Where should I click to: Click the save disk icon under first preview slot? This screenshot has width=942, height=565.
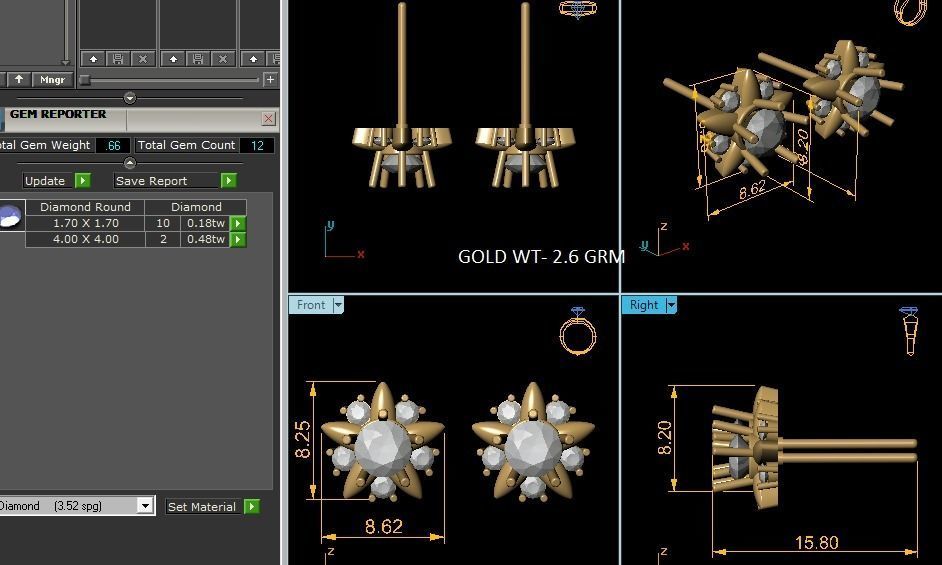[118, 59]
